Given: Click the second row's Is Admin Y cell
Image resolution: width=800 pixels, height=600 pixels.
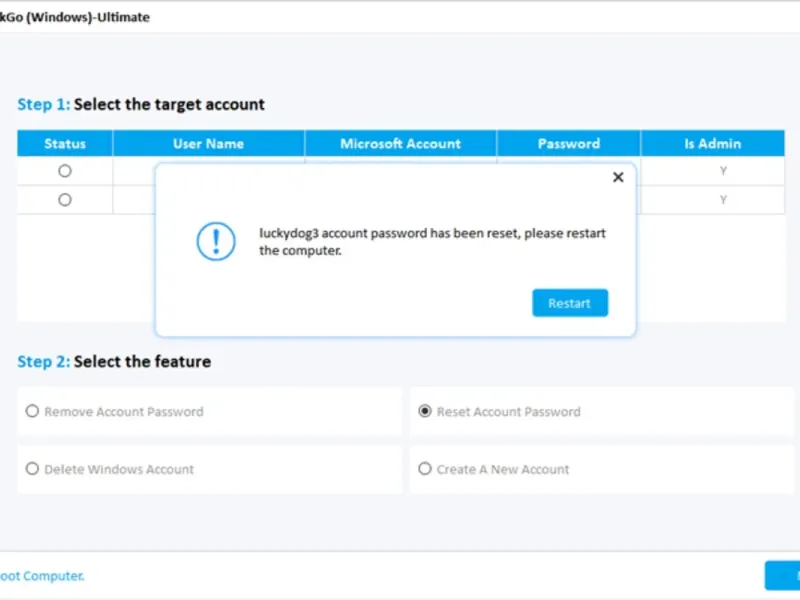Looking at the screenshot, I should (723, 200).
